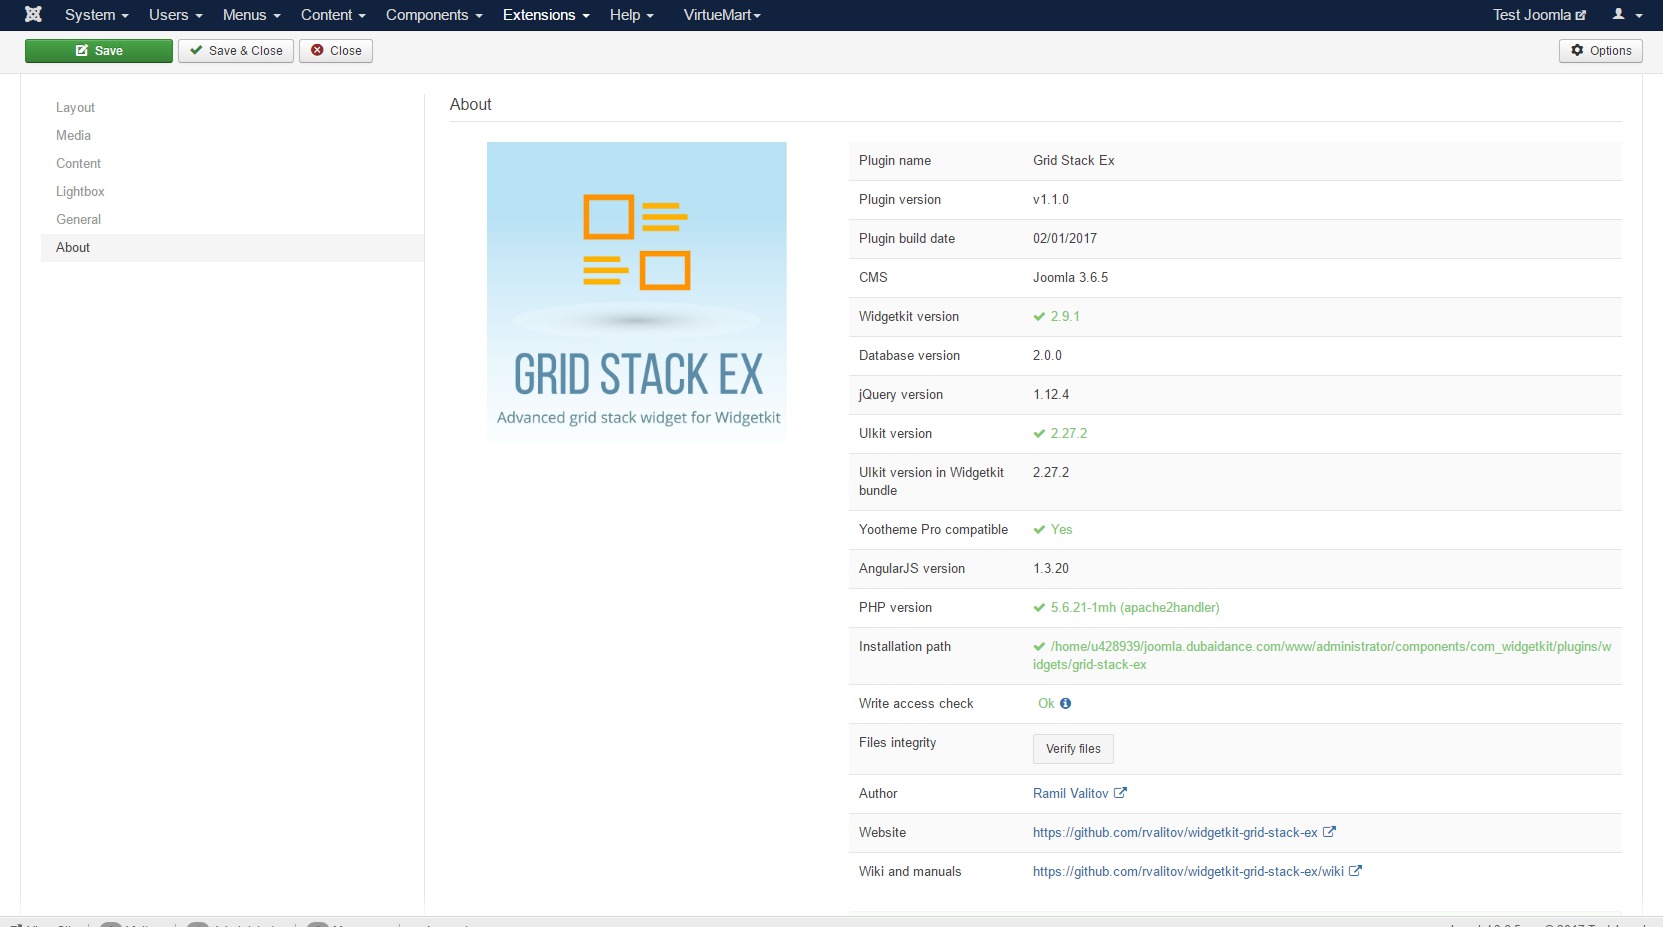Click external link icon after Website URL

(1330, 832)
